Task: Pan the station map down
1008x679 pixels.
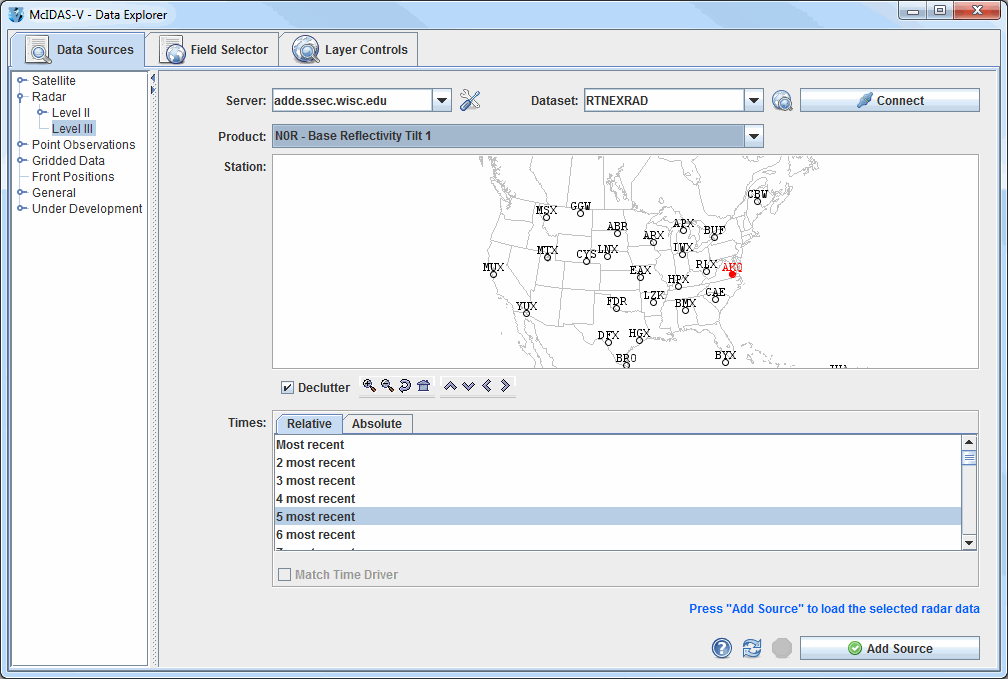Action: click(x=469, y=386)
